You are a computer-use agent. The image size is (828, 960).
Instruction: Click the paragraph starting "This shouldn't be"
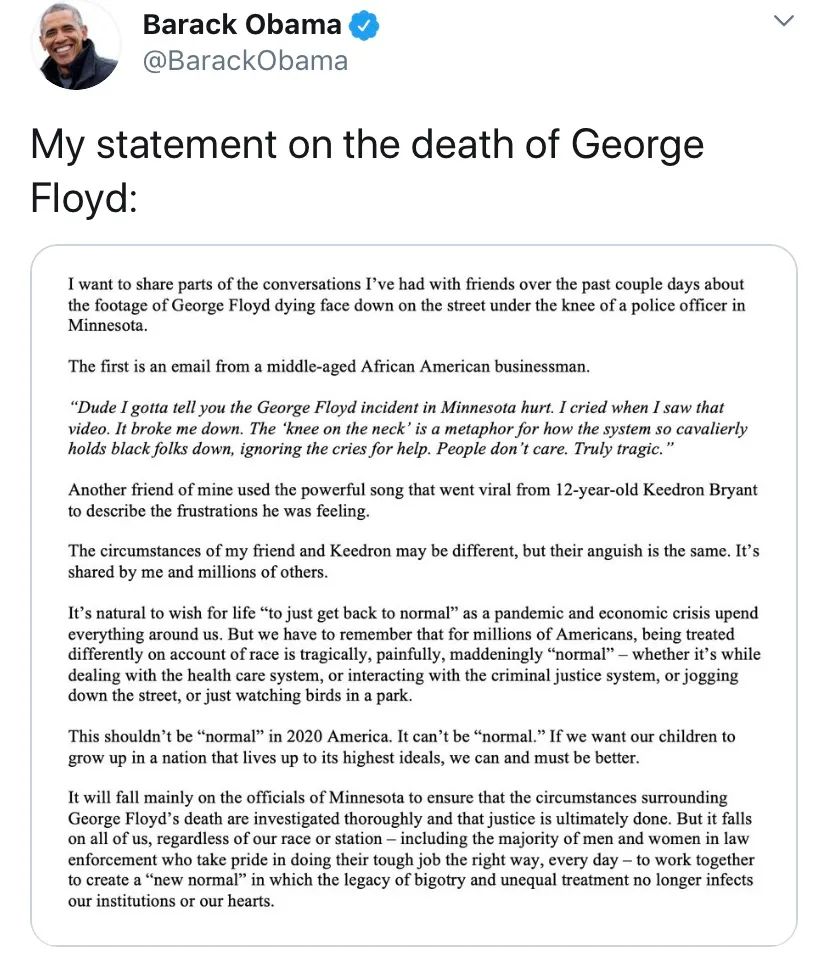(x=400, y=746)
